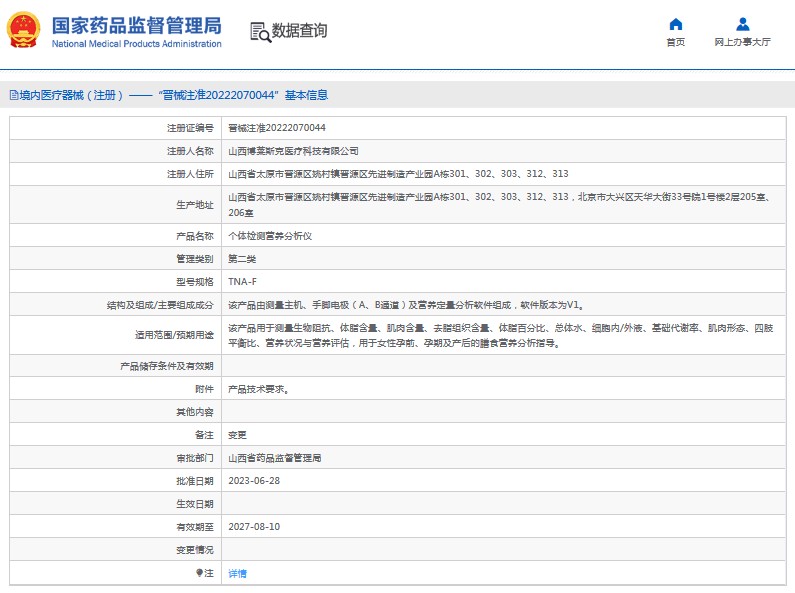This screenshot has height=593, width=795.
Task: Click the 附件 row label
Action: (204, 389)
